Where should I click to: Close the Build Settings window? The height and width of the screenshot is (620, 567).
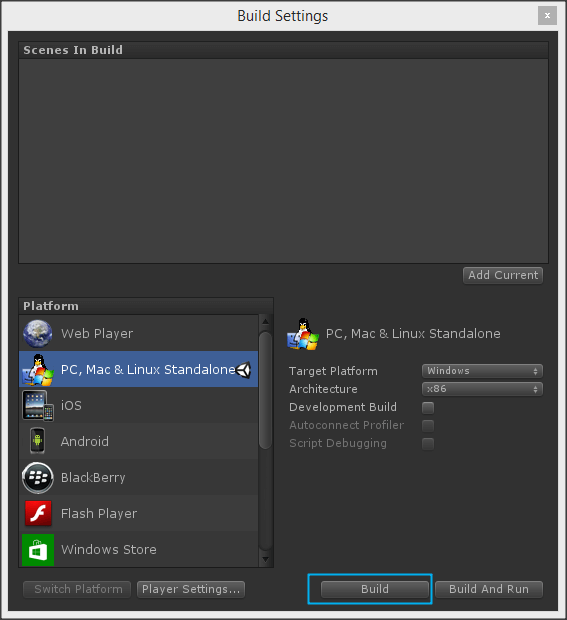(x=547, y=16)
